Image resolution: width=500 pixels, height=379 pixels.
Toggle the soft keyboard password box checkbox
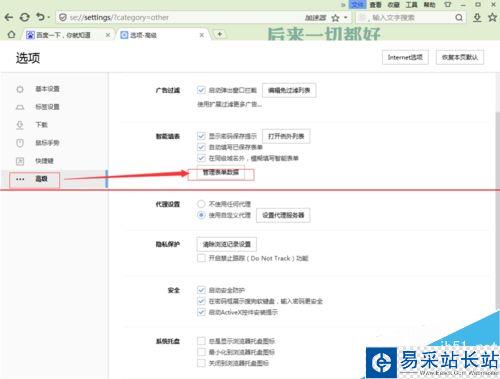(x=201, y=301)
